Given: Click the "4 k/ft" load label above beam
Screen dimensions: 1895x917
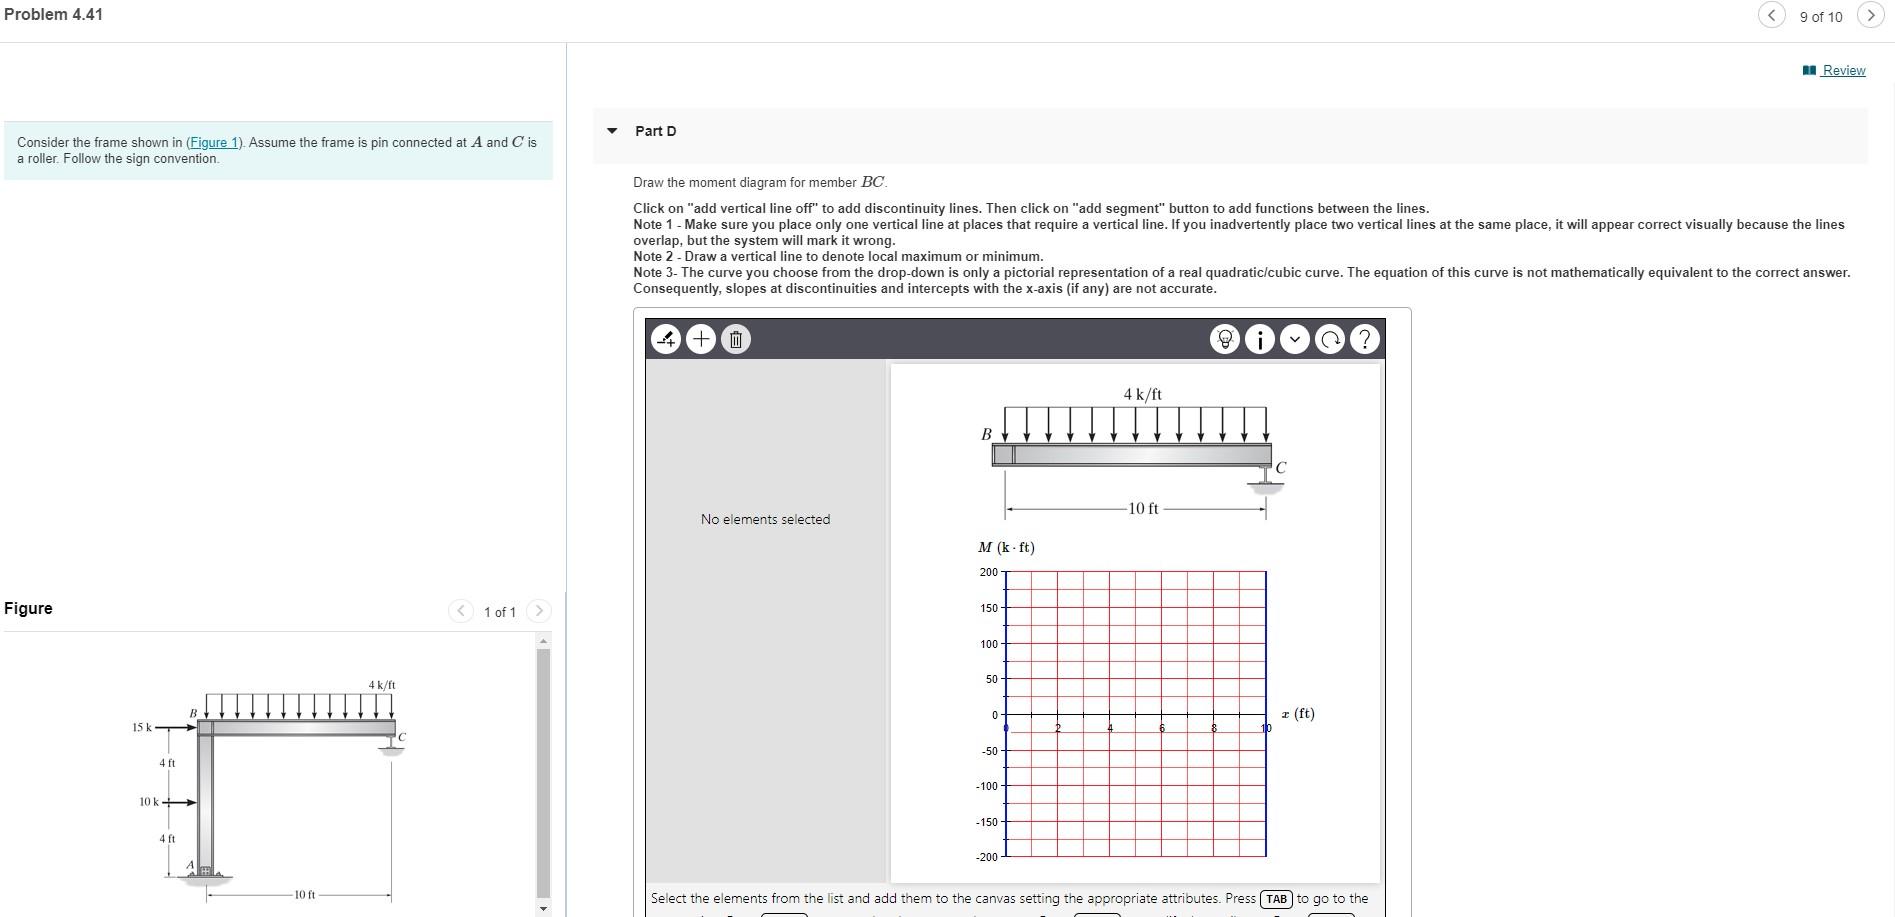Looking at the screenshot, I should [x=1143, y=394].
